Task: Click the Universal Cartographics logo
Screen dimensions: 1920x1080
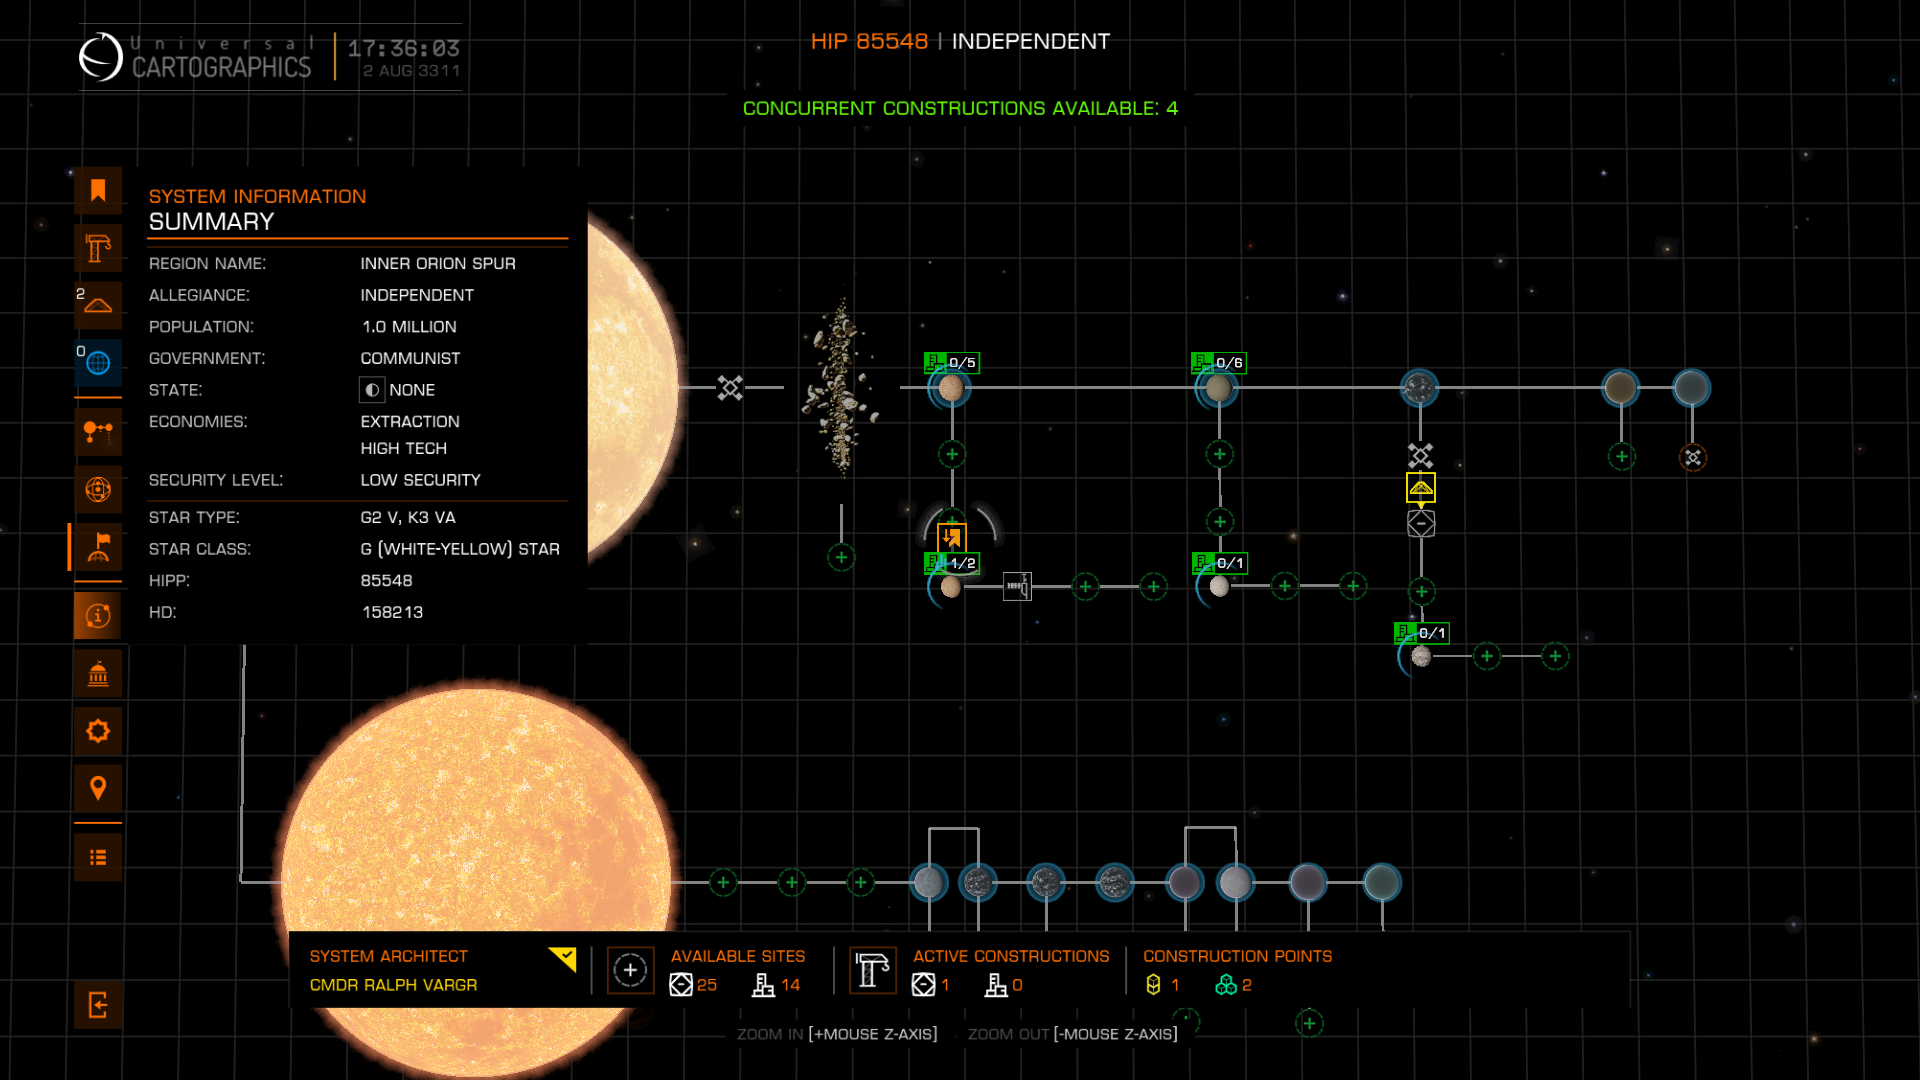Action: [195, 57]
